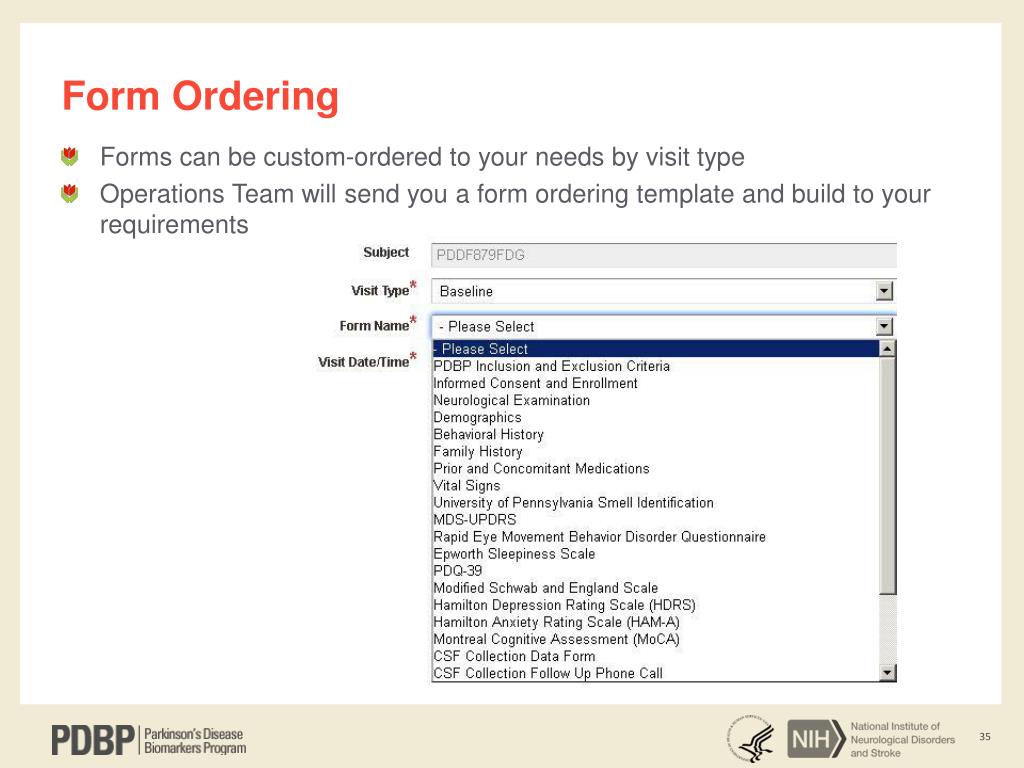Click the form list scrollbar thumb
1024x768 pixels.
click(x=887, y=475)
